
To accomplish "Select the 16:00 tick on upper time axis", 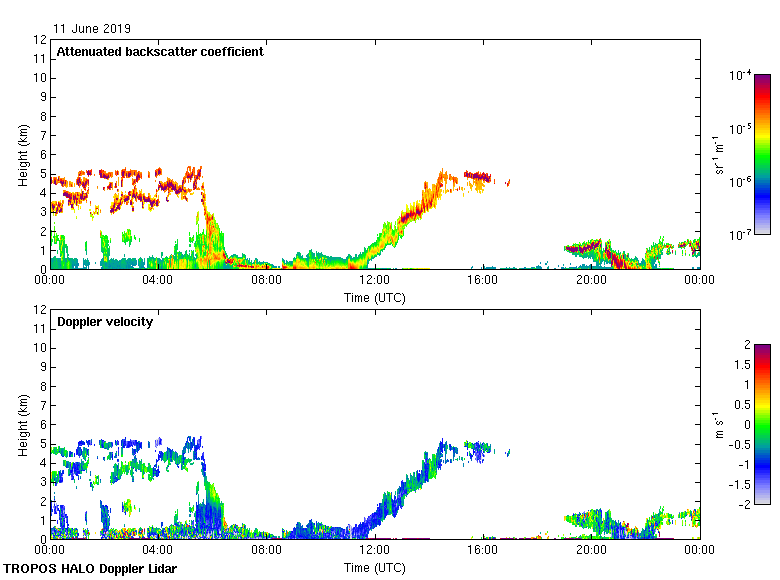I will pyautogui.click(x=483, y=281).
